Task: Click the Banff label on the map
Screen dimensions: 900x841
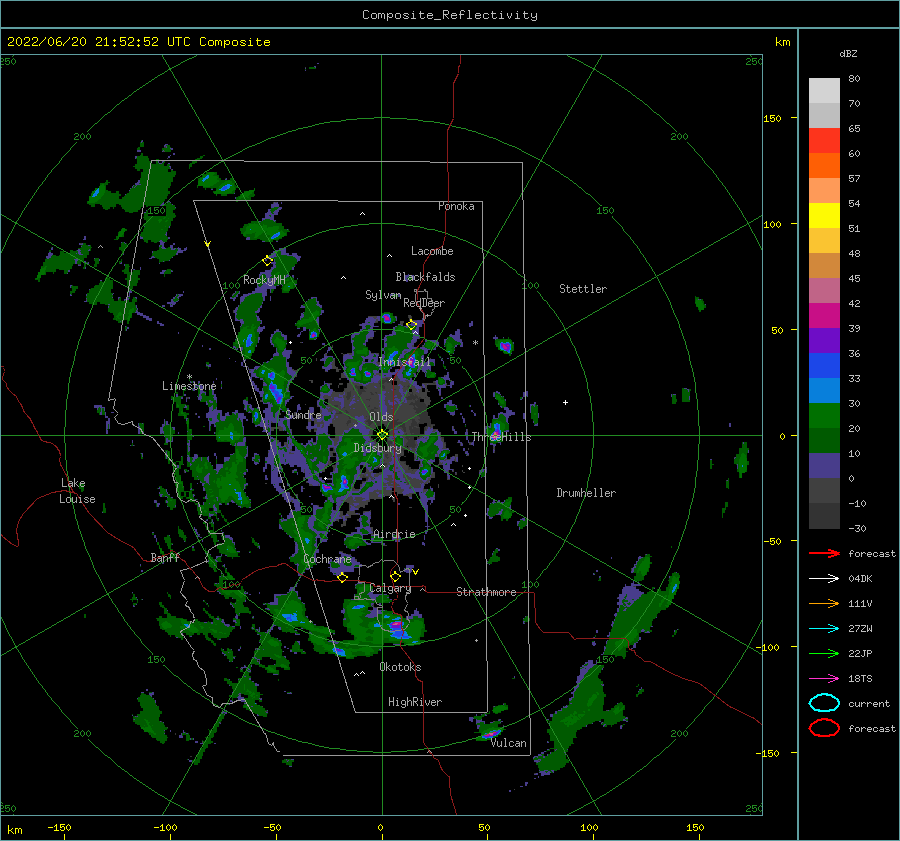Action: [x=165, y=558]
